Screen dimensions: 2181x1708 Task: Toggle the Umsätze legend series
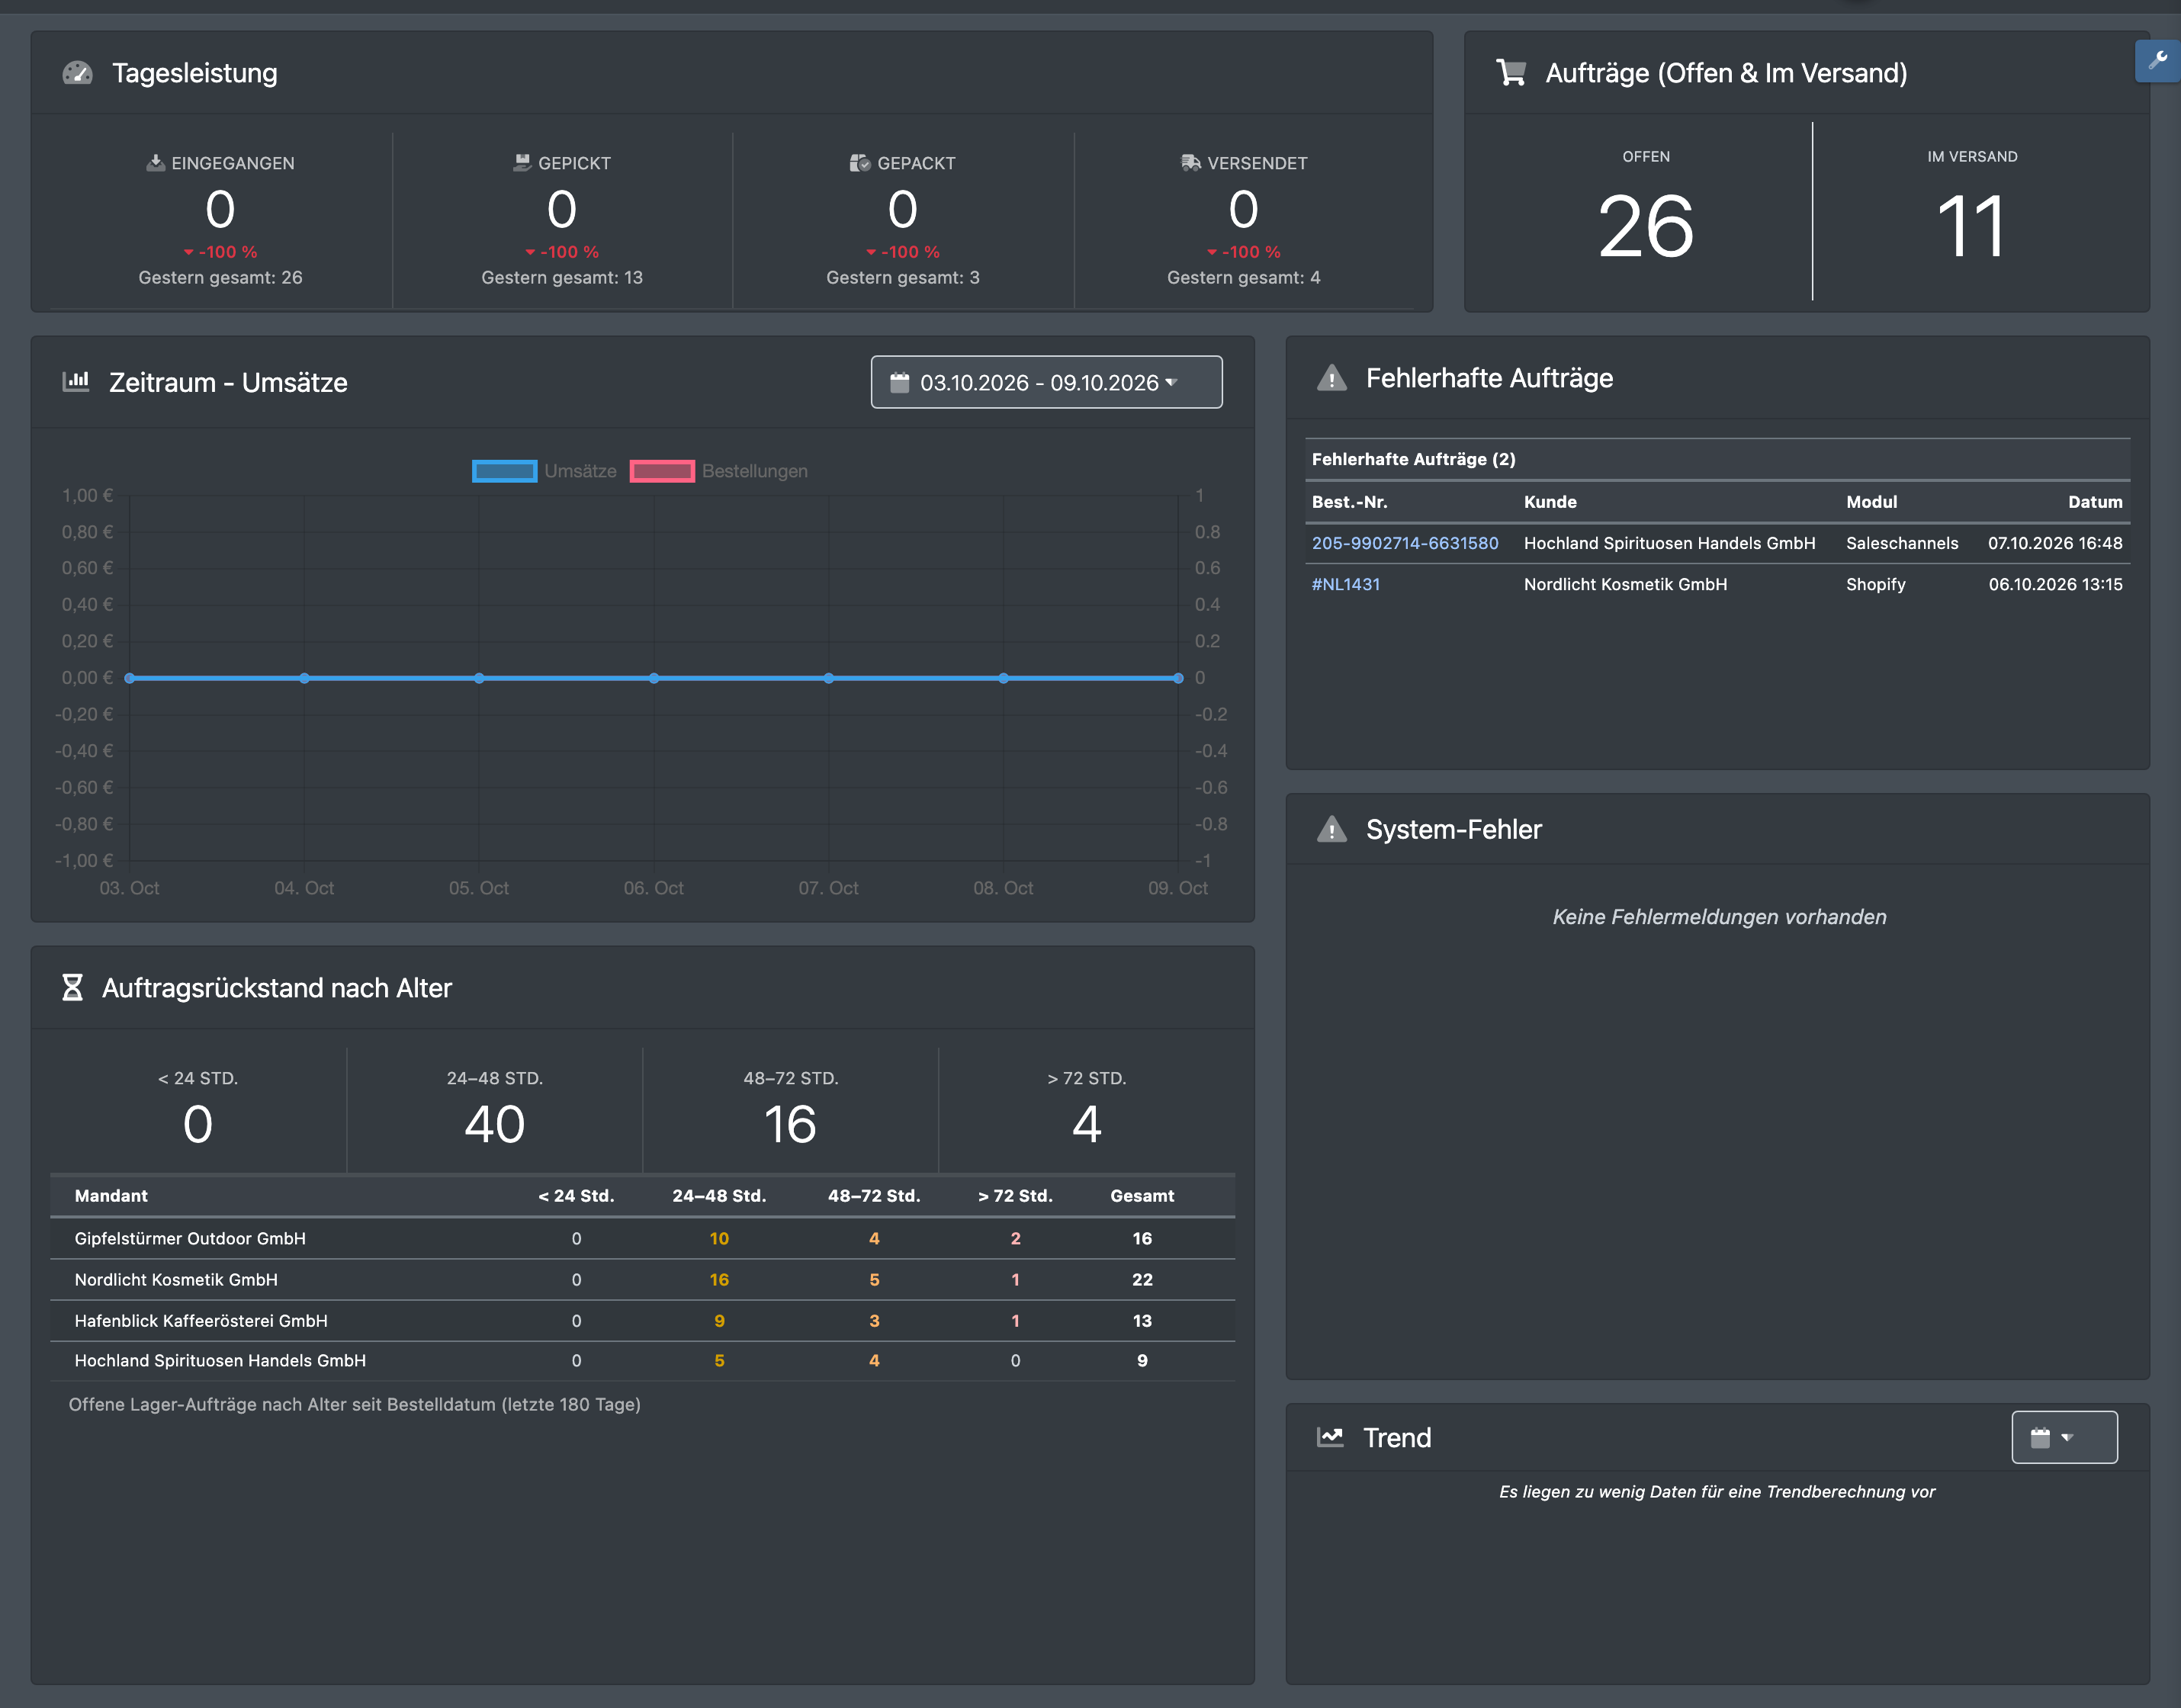(545, 471)
